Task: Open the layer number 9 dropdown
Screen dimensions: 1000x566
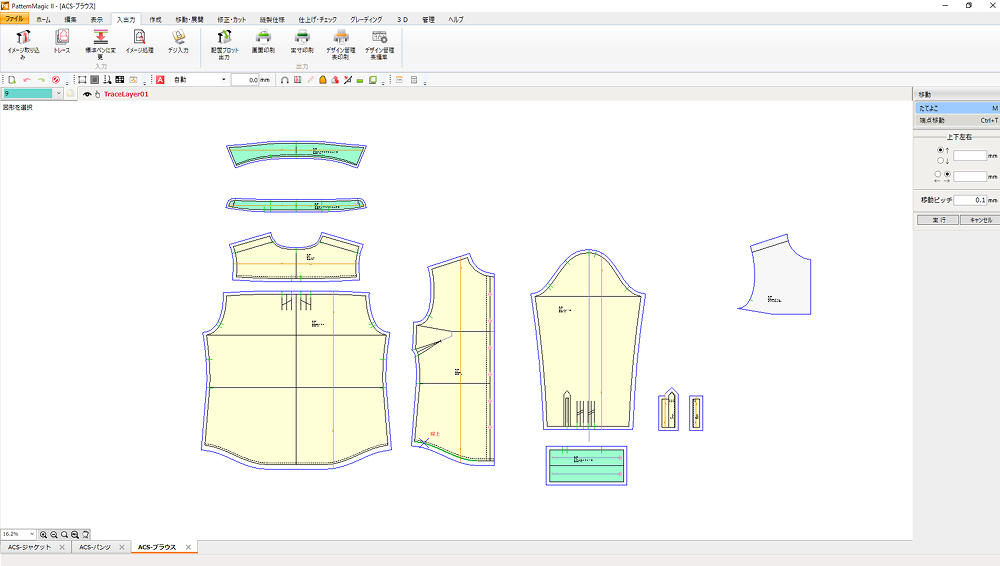Action: pyautogui.click(x=58, y=93)
